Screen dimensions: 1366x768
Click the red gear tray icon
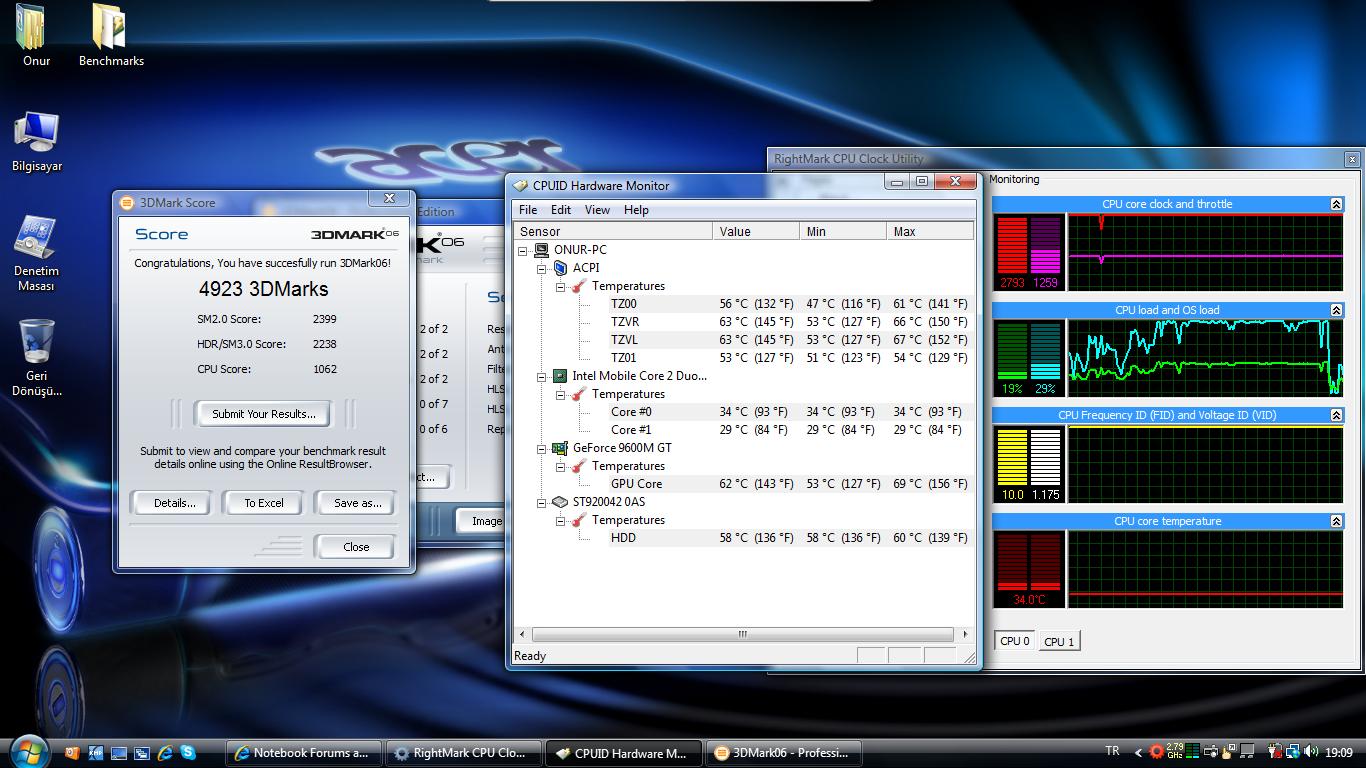click(1157, 752)
